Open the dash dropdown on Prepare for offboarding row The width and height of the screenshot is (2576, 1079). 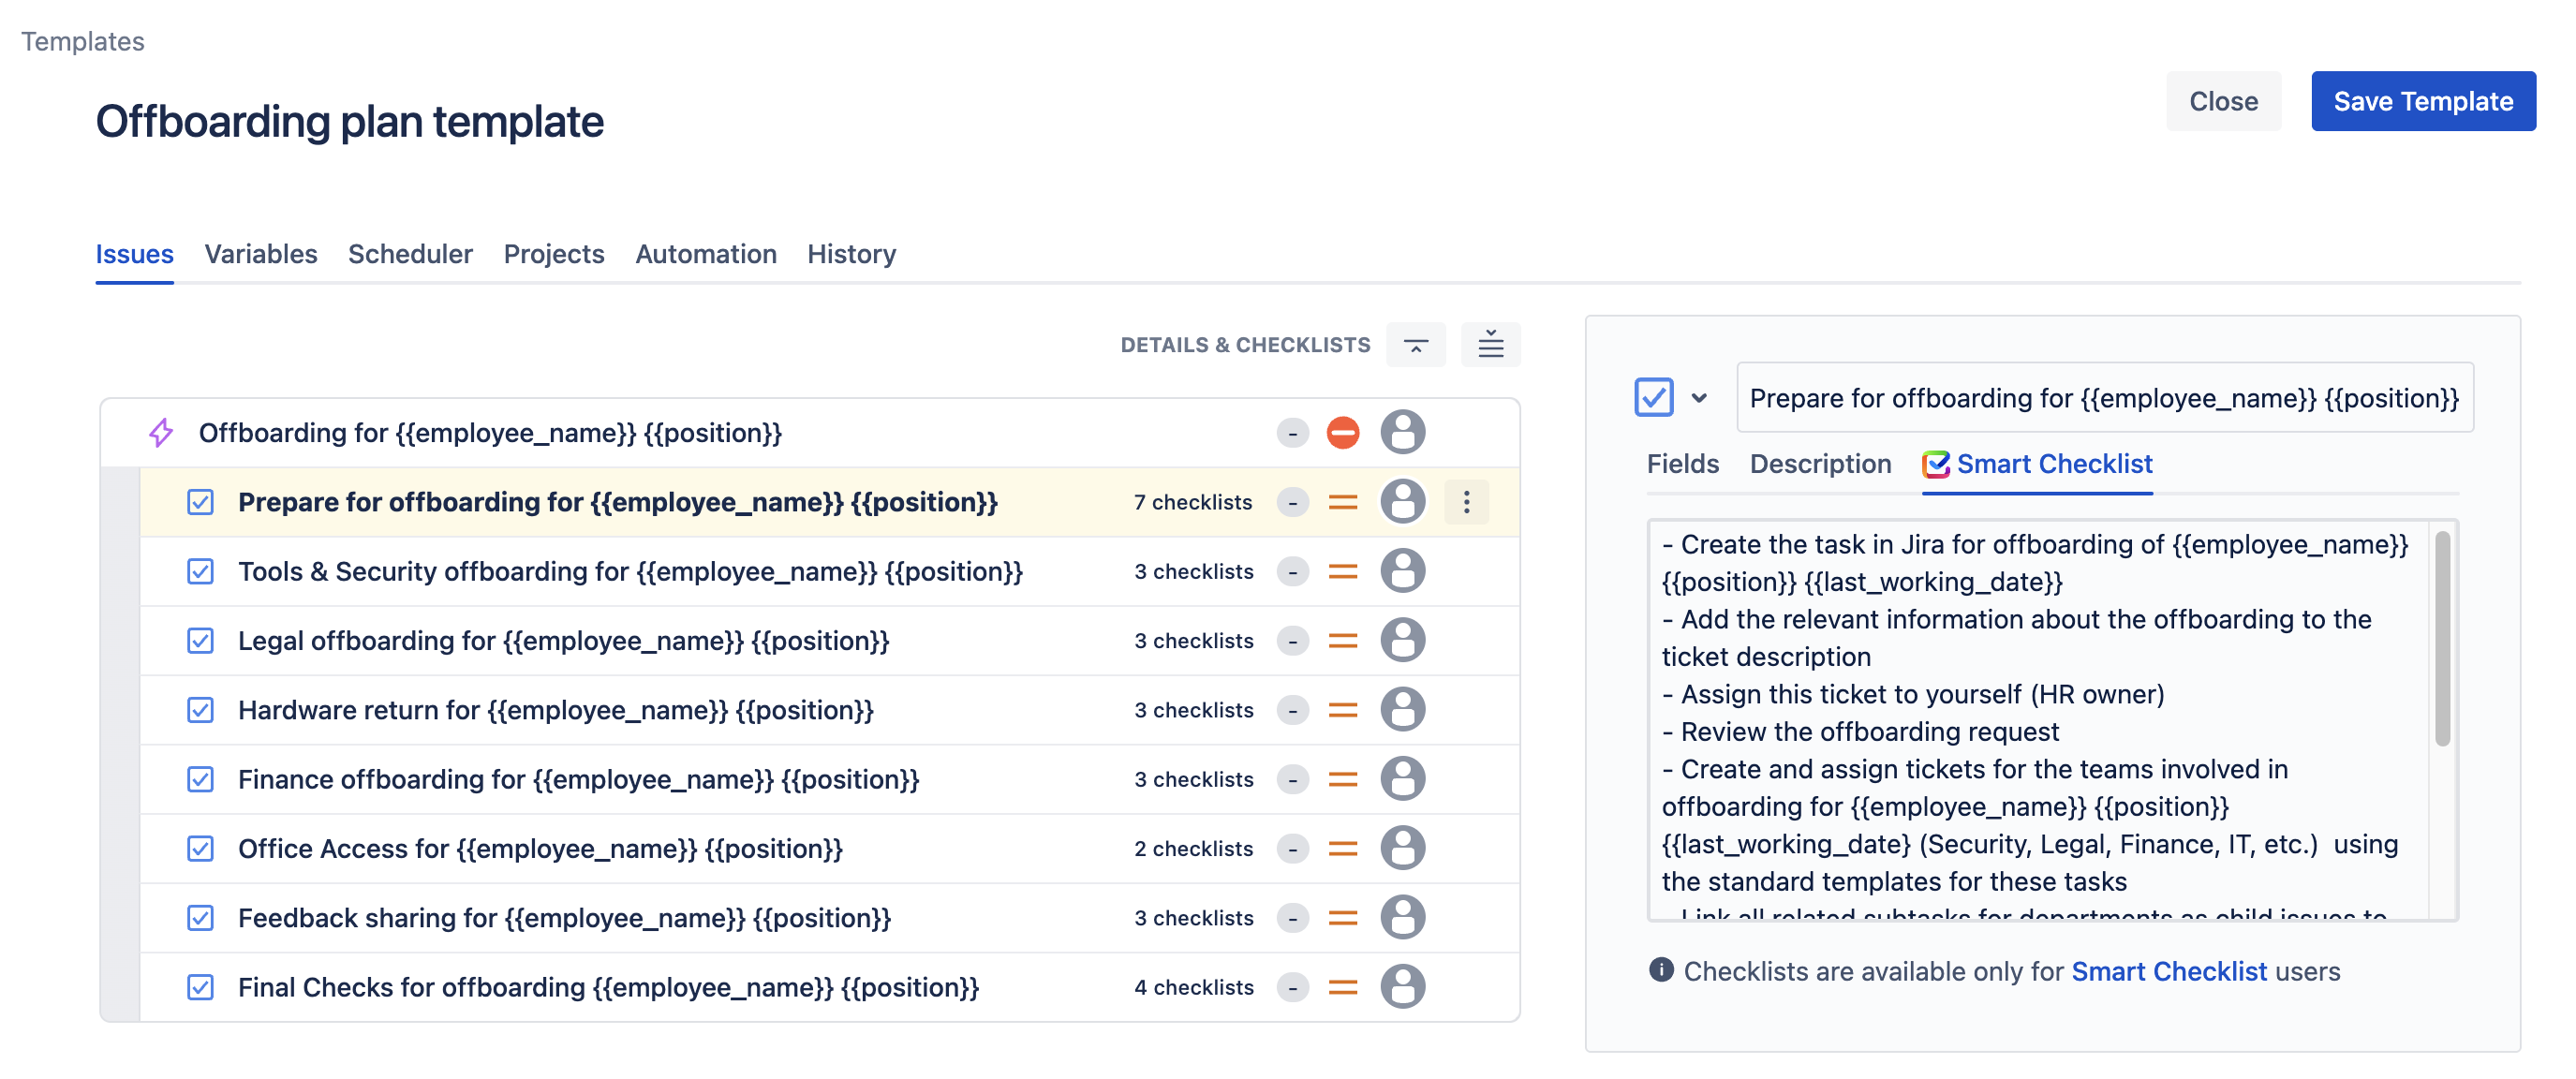click(1292, 502)
